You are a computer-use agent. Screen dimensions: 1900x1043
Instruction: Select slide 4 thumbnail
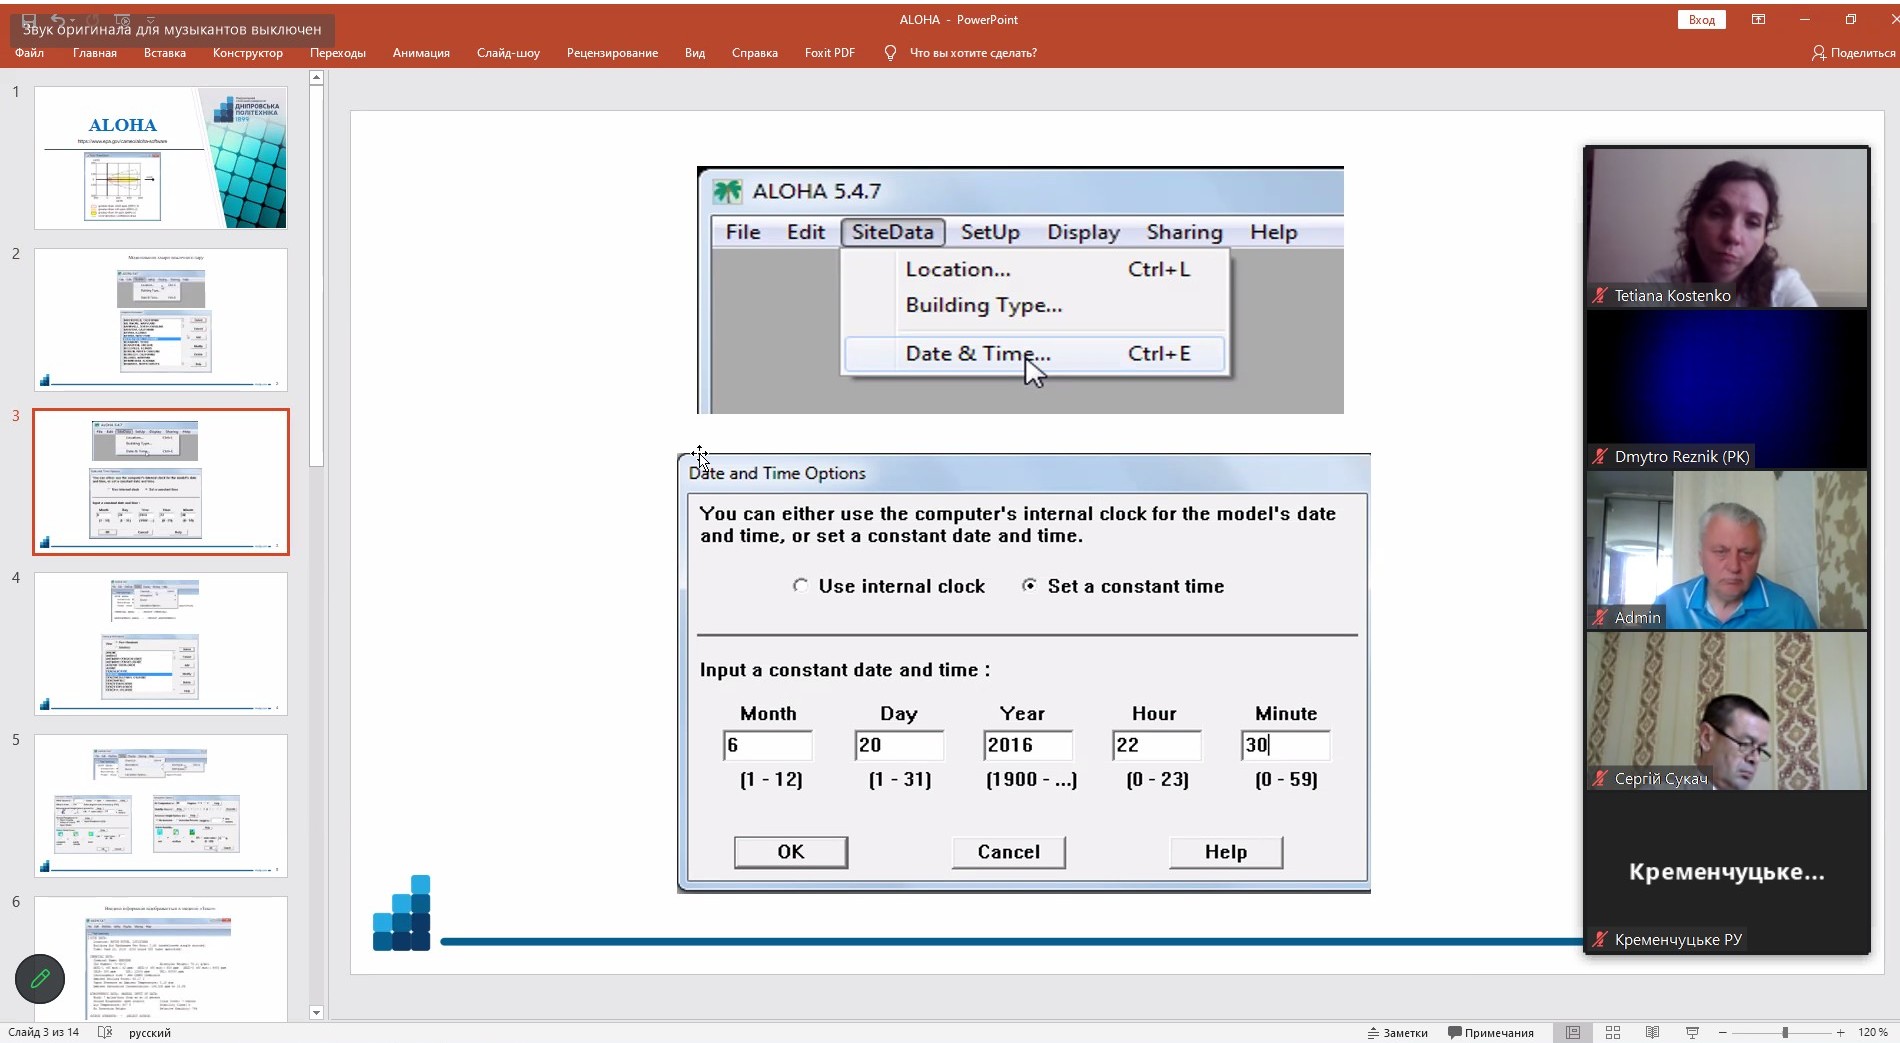pos(161,644)
